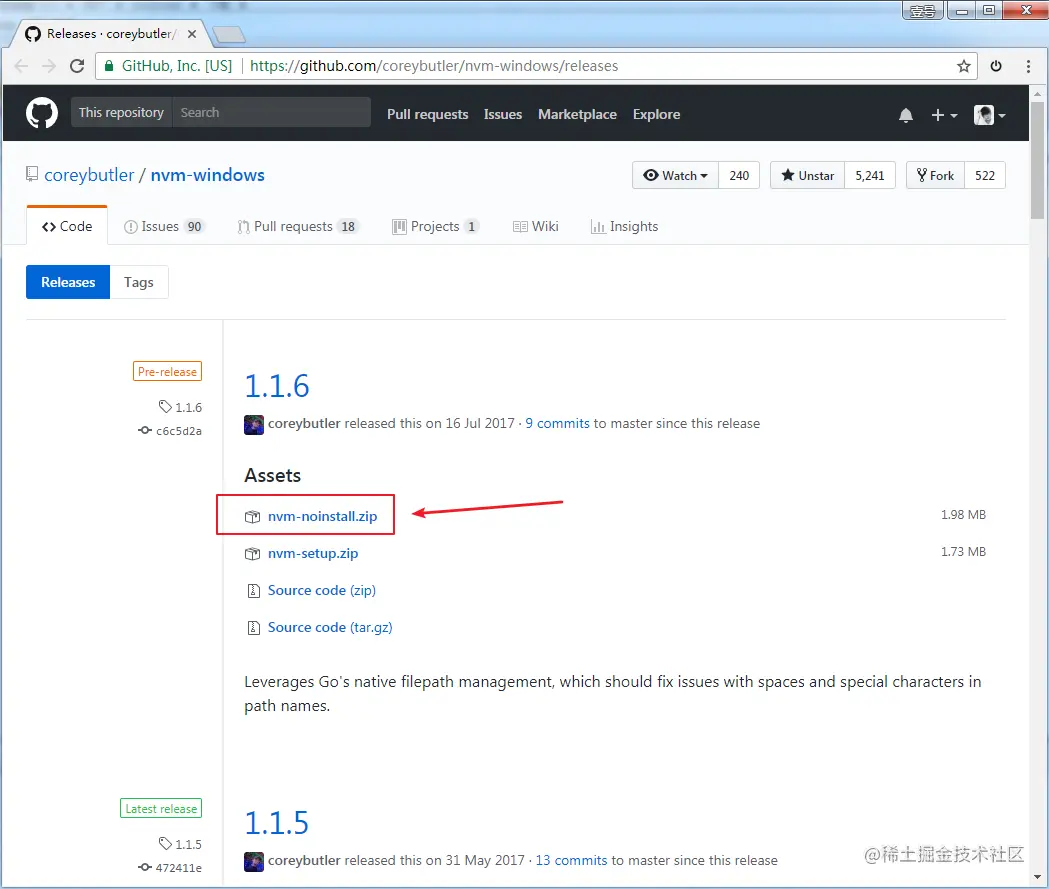Click the GitHub search field

pyautogui.click(x=272, y=112)
